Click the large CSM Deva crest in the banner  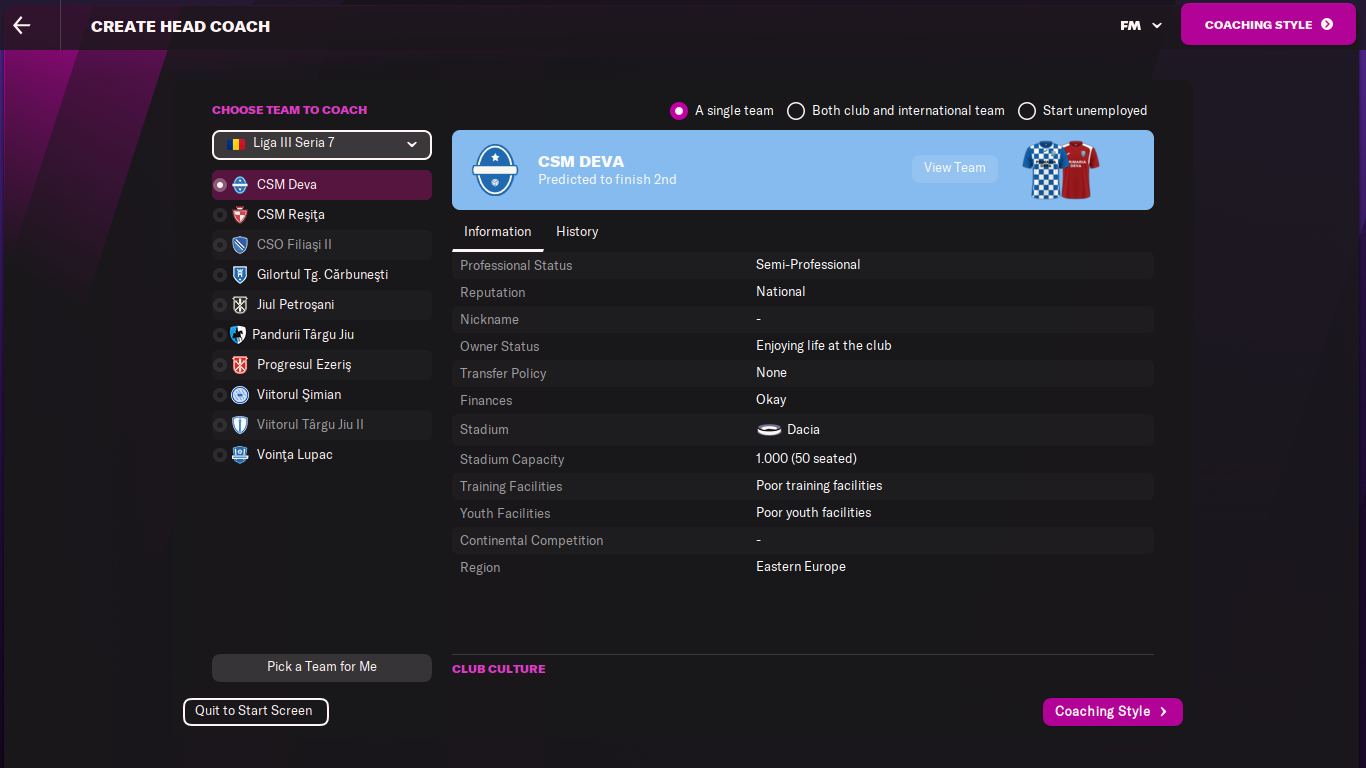click(x=494, y=170)
